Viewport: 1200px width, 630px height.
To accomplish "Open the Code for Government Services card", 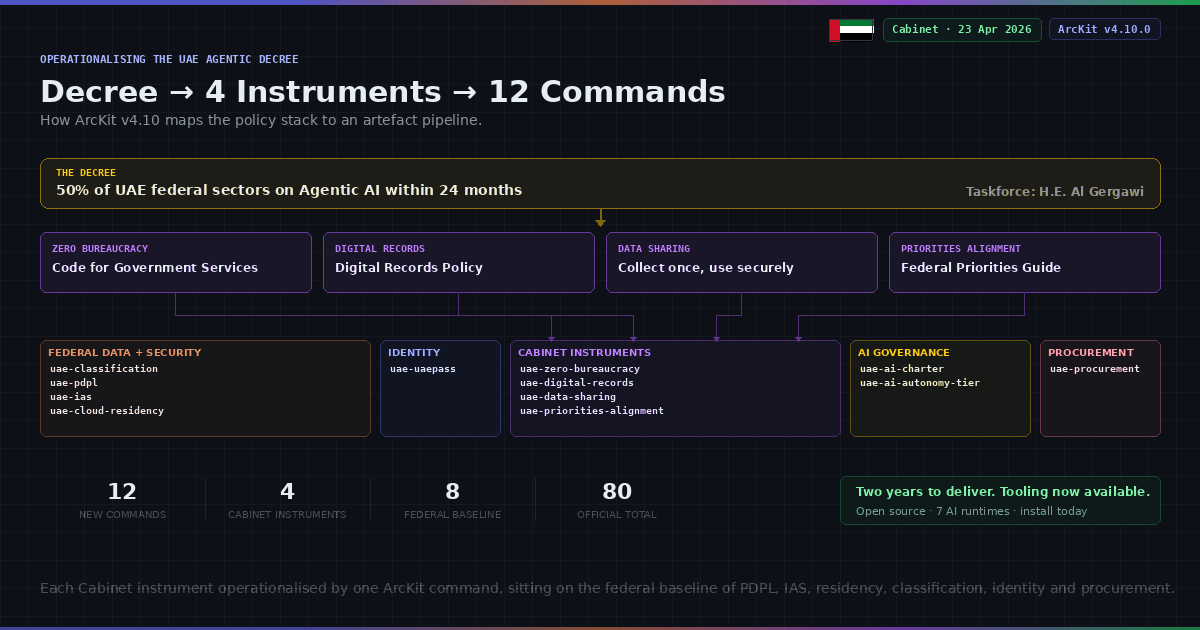I will tap(176, 262).
